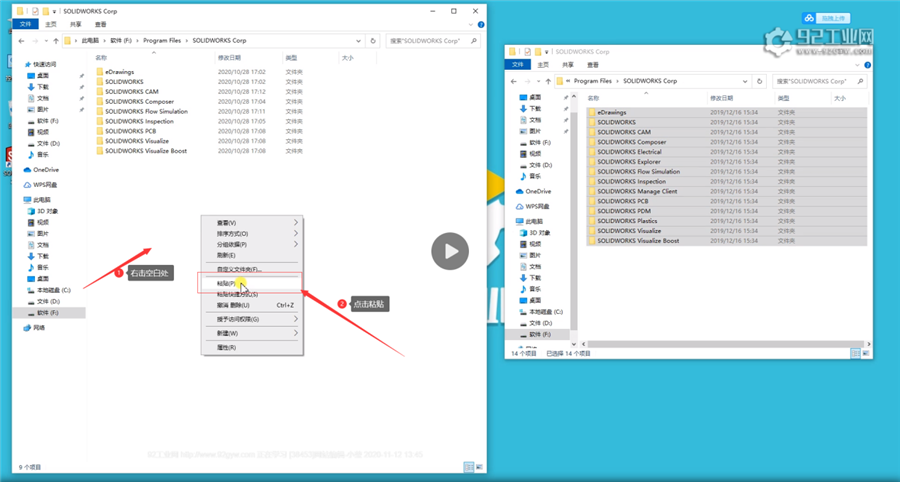
Task: Switch left window to large icons view
Action: pyautogui.click(x=478, y=467)
